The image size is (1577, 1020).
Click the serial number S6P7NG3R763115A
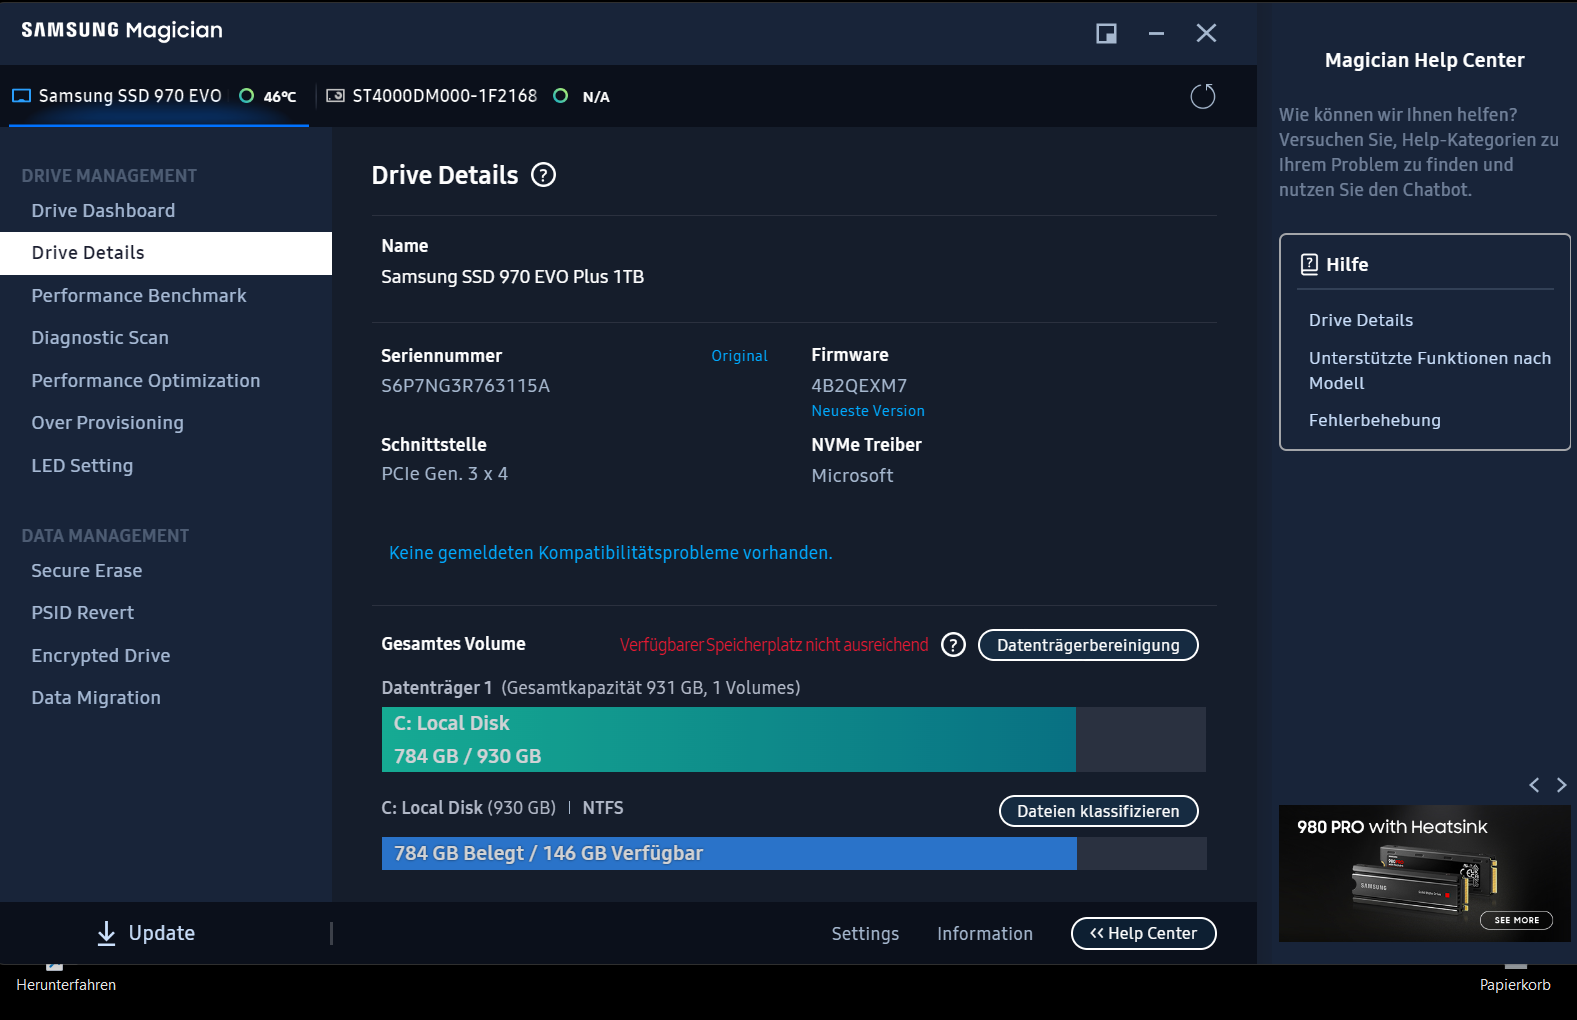point(465,386)
